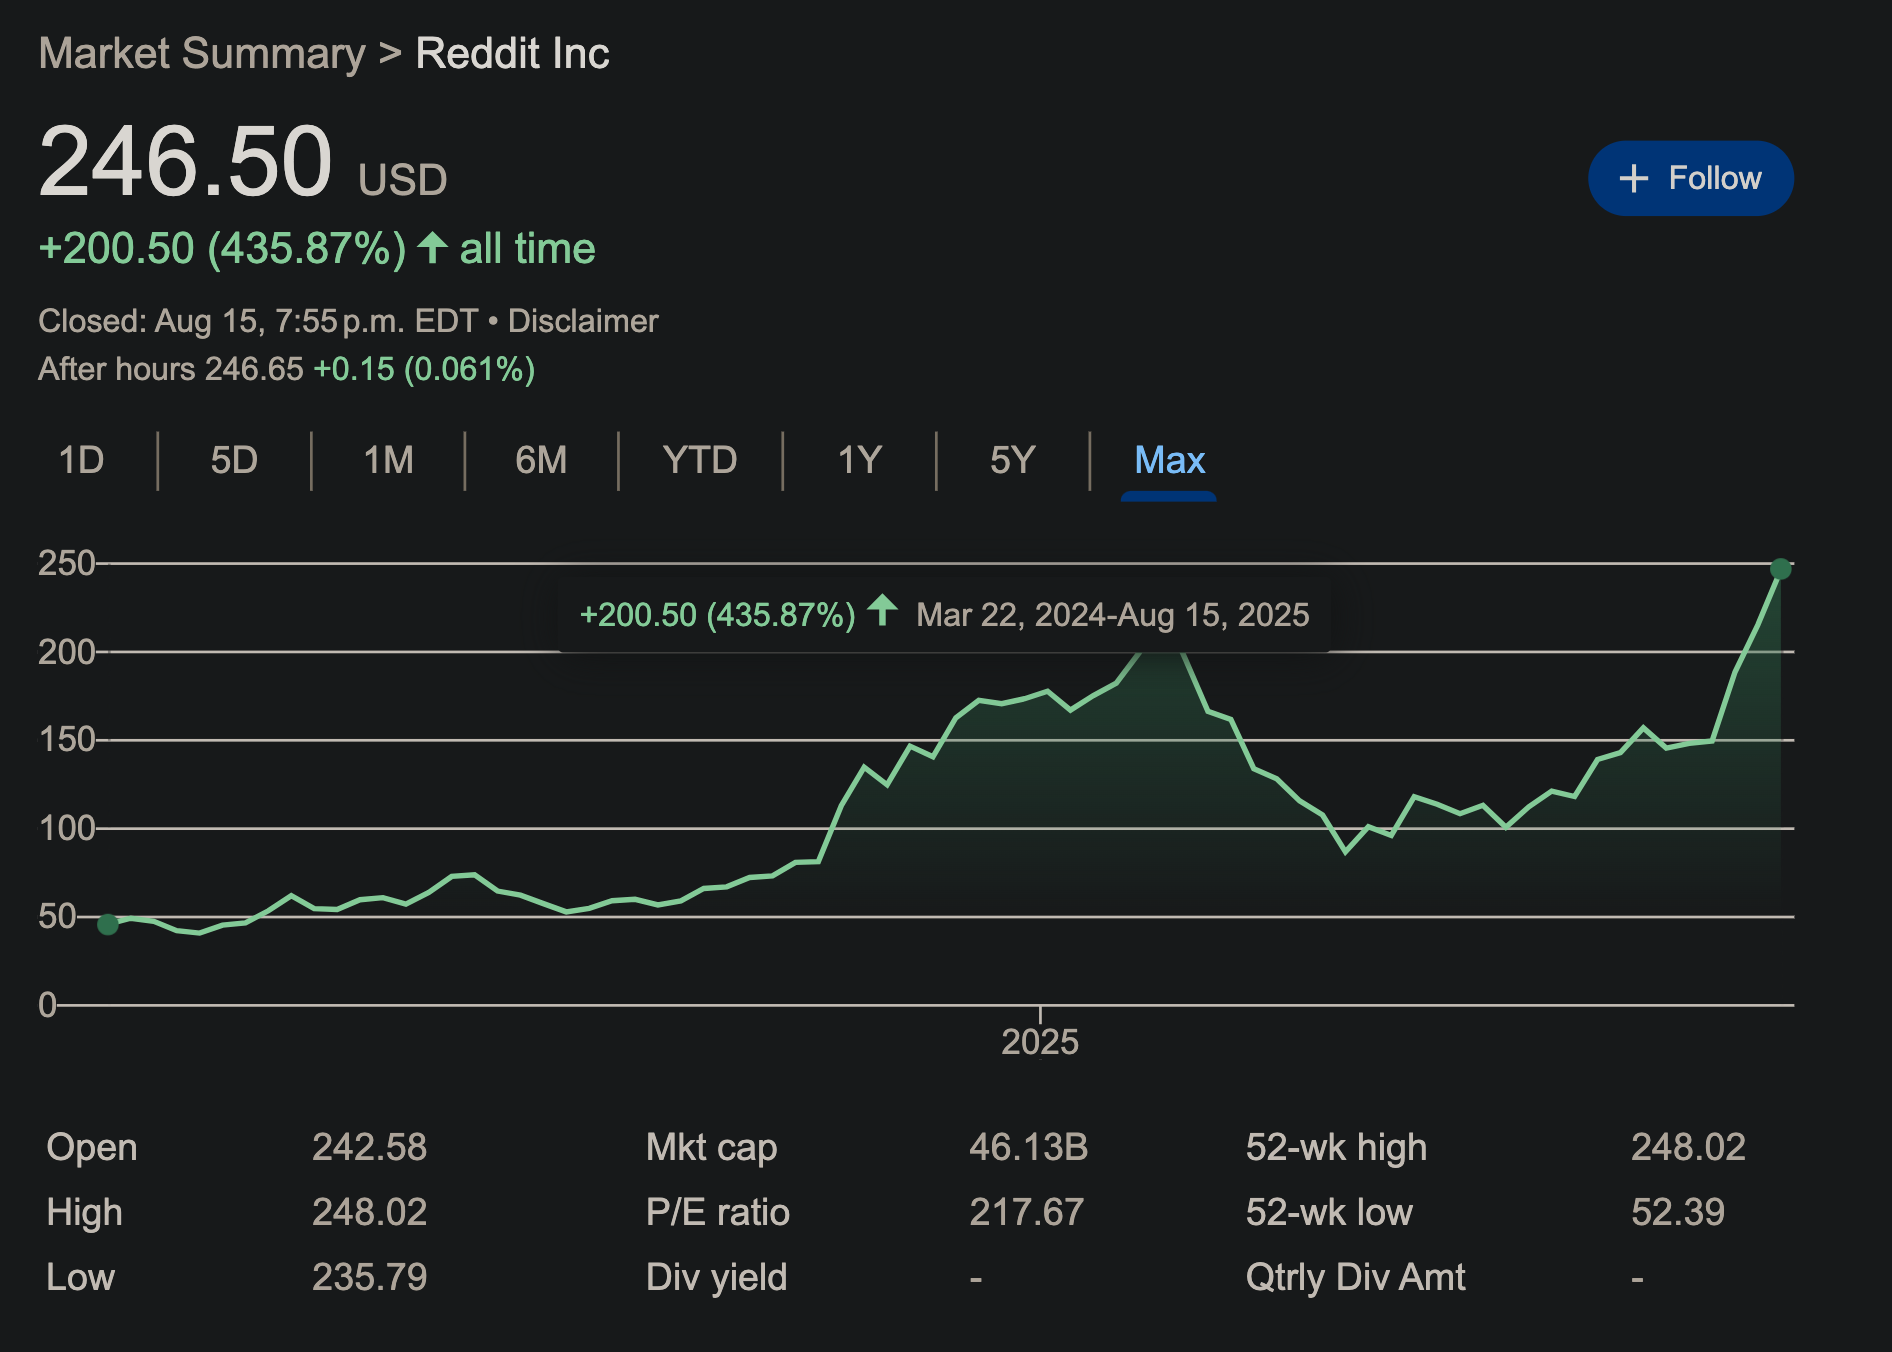Click the all time gain arrow icon
Viewport: 1892px width, 1352px height.
(432, 247)
